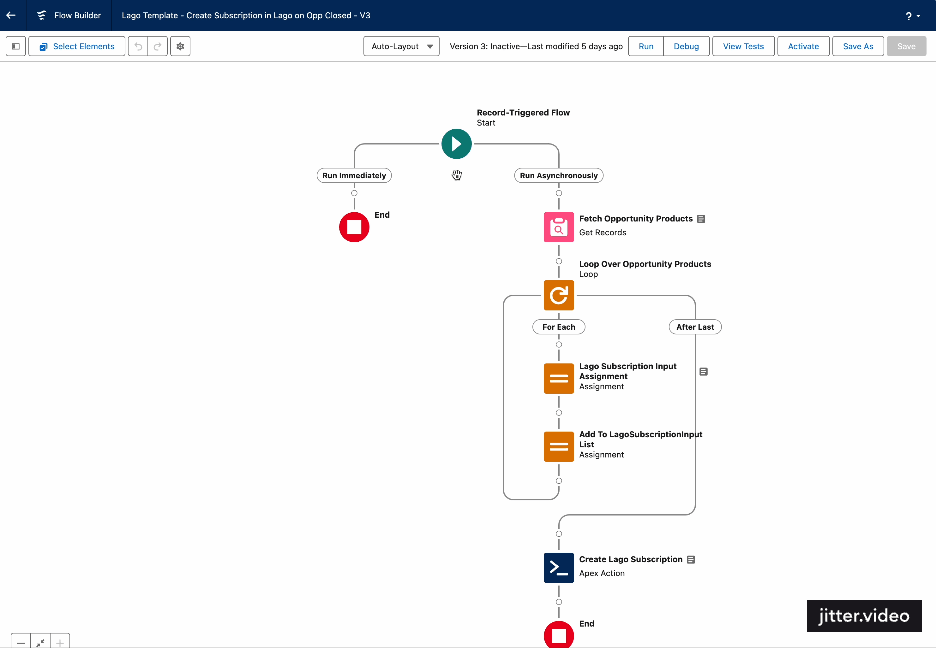
Task: Open View Tests
Action: (x=743, y=46)
